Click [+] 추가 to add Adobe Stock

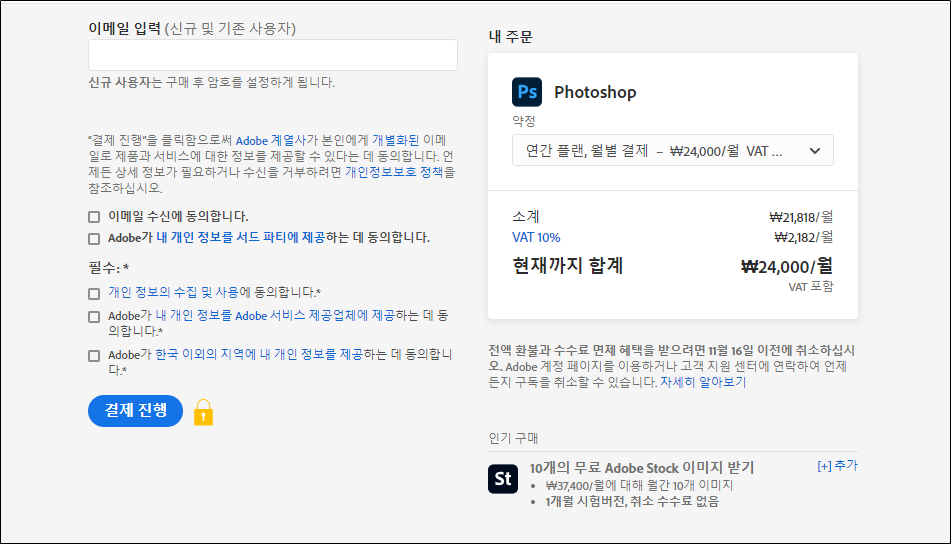838,466
